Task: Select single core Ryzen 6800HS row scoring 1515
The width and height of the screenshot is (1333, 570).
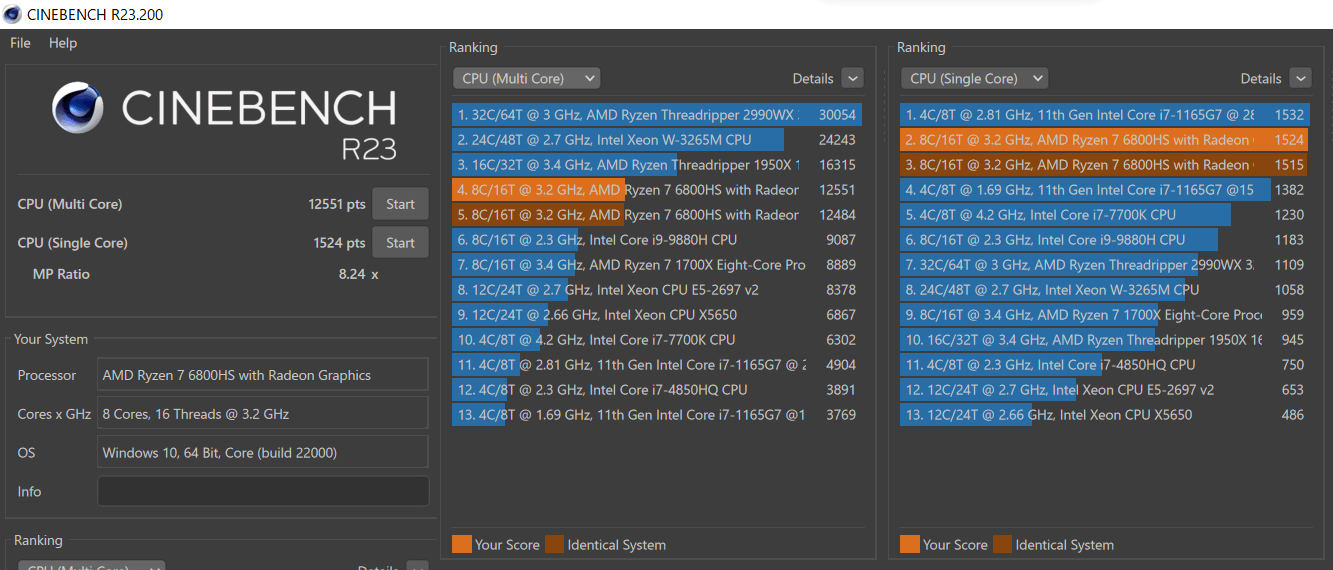Action: [1105, 165]
